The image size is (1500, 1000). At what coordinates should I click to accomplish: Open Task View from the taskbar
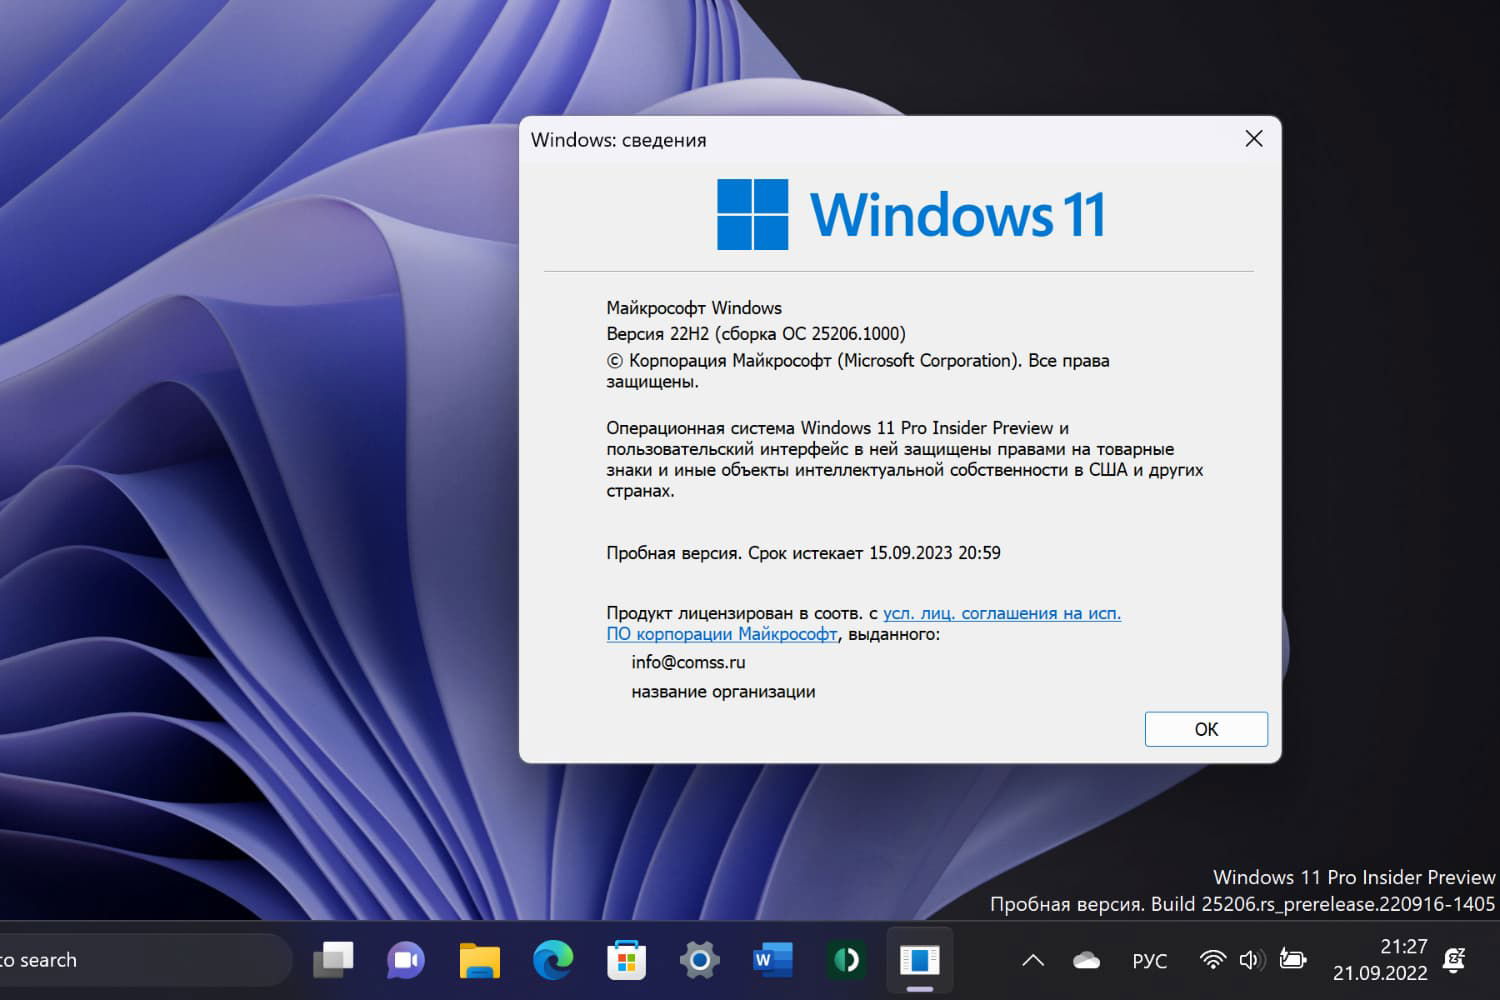(333, 960)
